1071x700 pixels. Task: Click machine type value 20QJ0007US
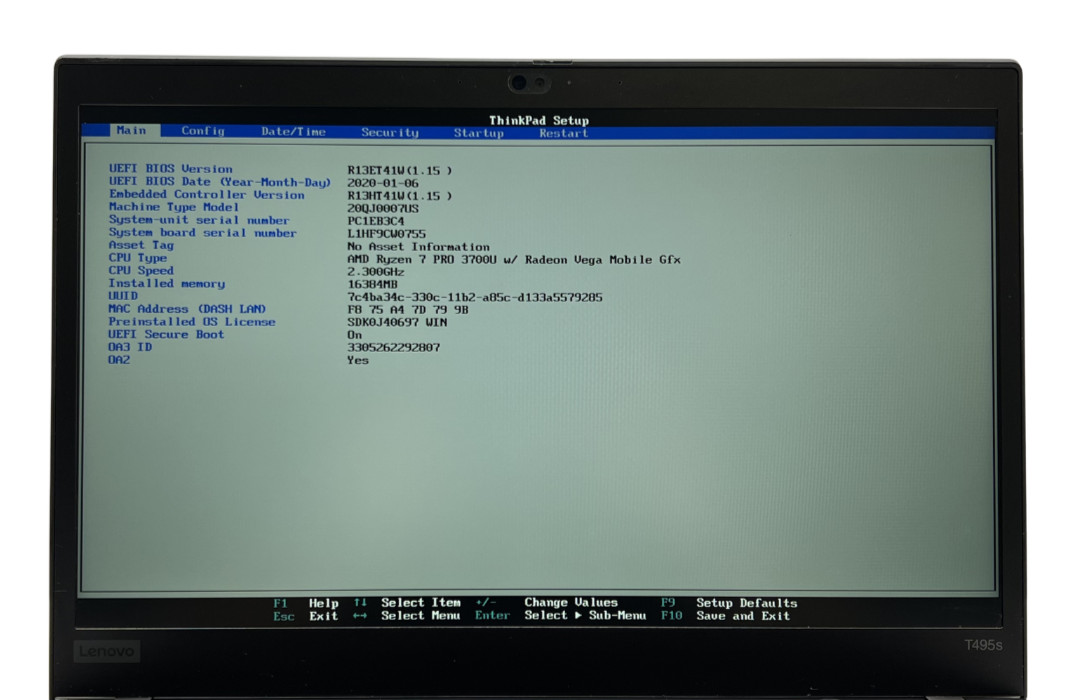click(382, 208)
